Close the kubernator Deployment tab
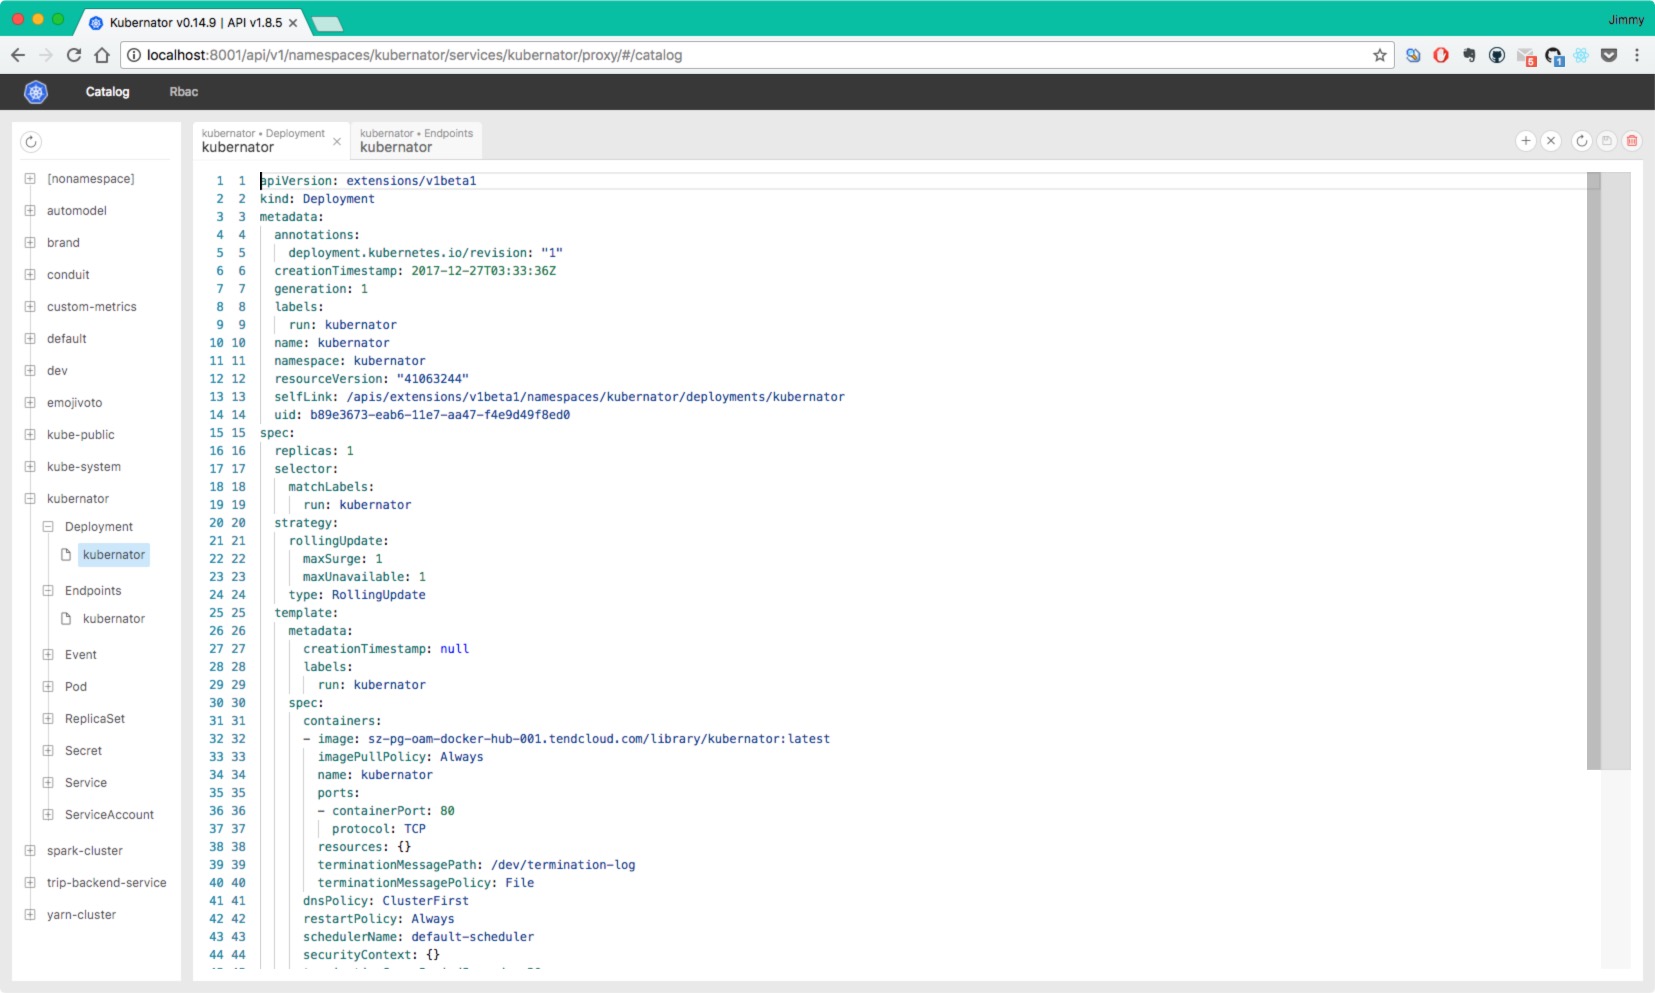 (337, 142)
